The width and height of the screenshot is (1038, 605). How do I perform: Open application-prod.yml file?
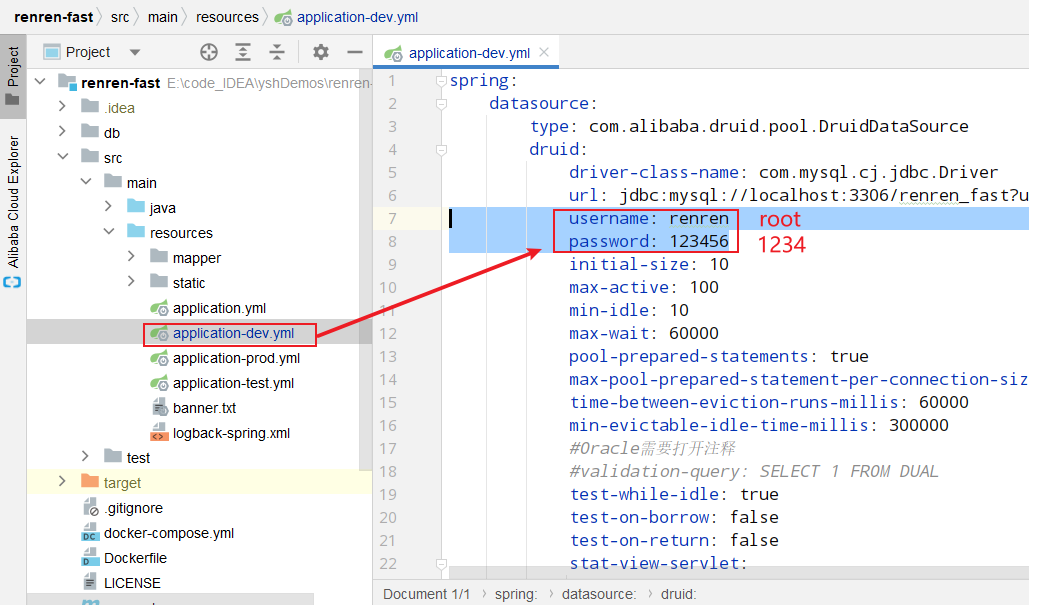click(236, 358)
